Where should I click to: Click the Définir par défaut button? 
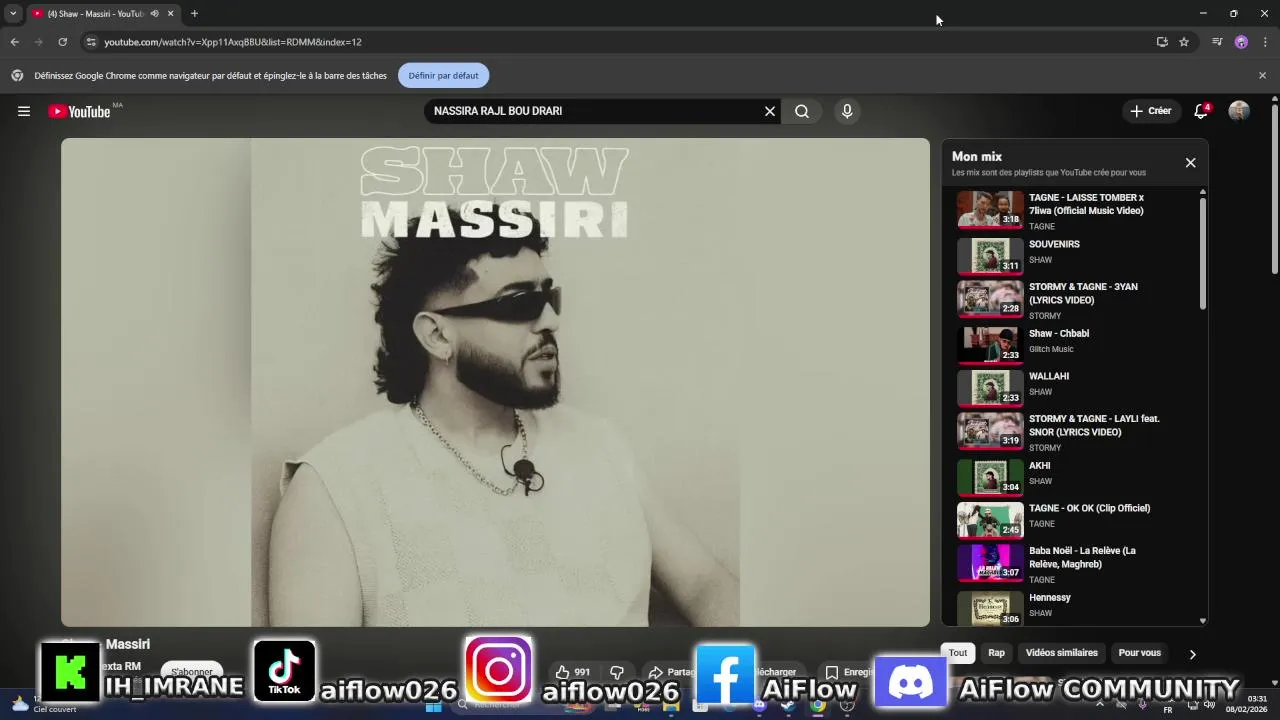coord(443,75)
